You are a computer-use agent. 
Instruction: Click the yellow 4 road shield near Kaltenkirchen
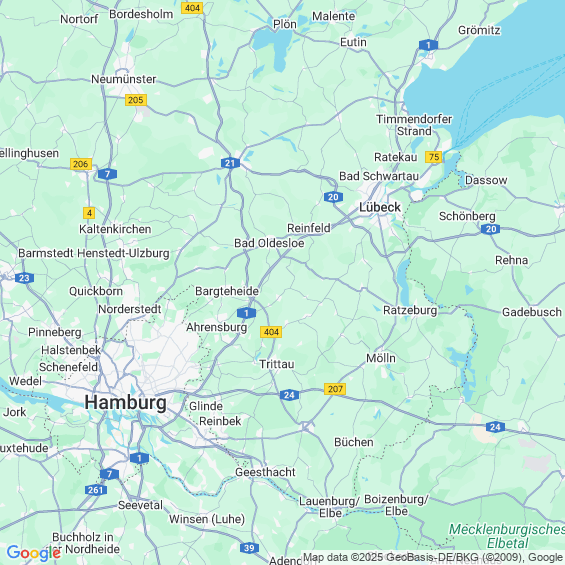[x=89, y=213]
